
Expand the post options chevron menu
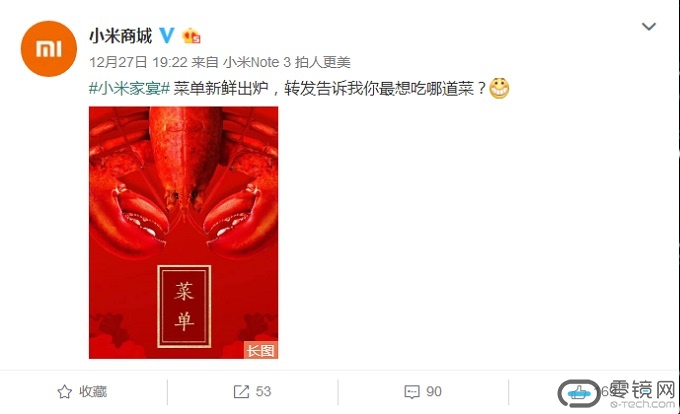(649, 26)
